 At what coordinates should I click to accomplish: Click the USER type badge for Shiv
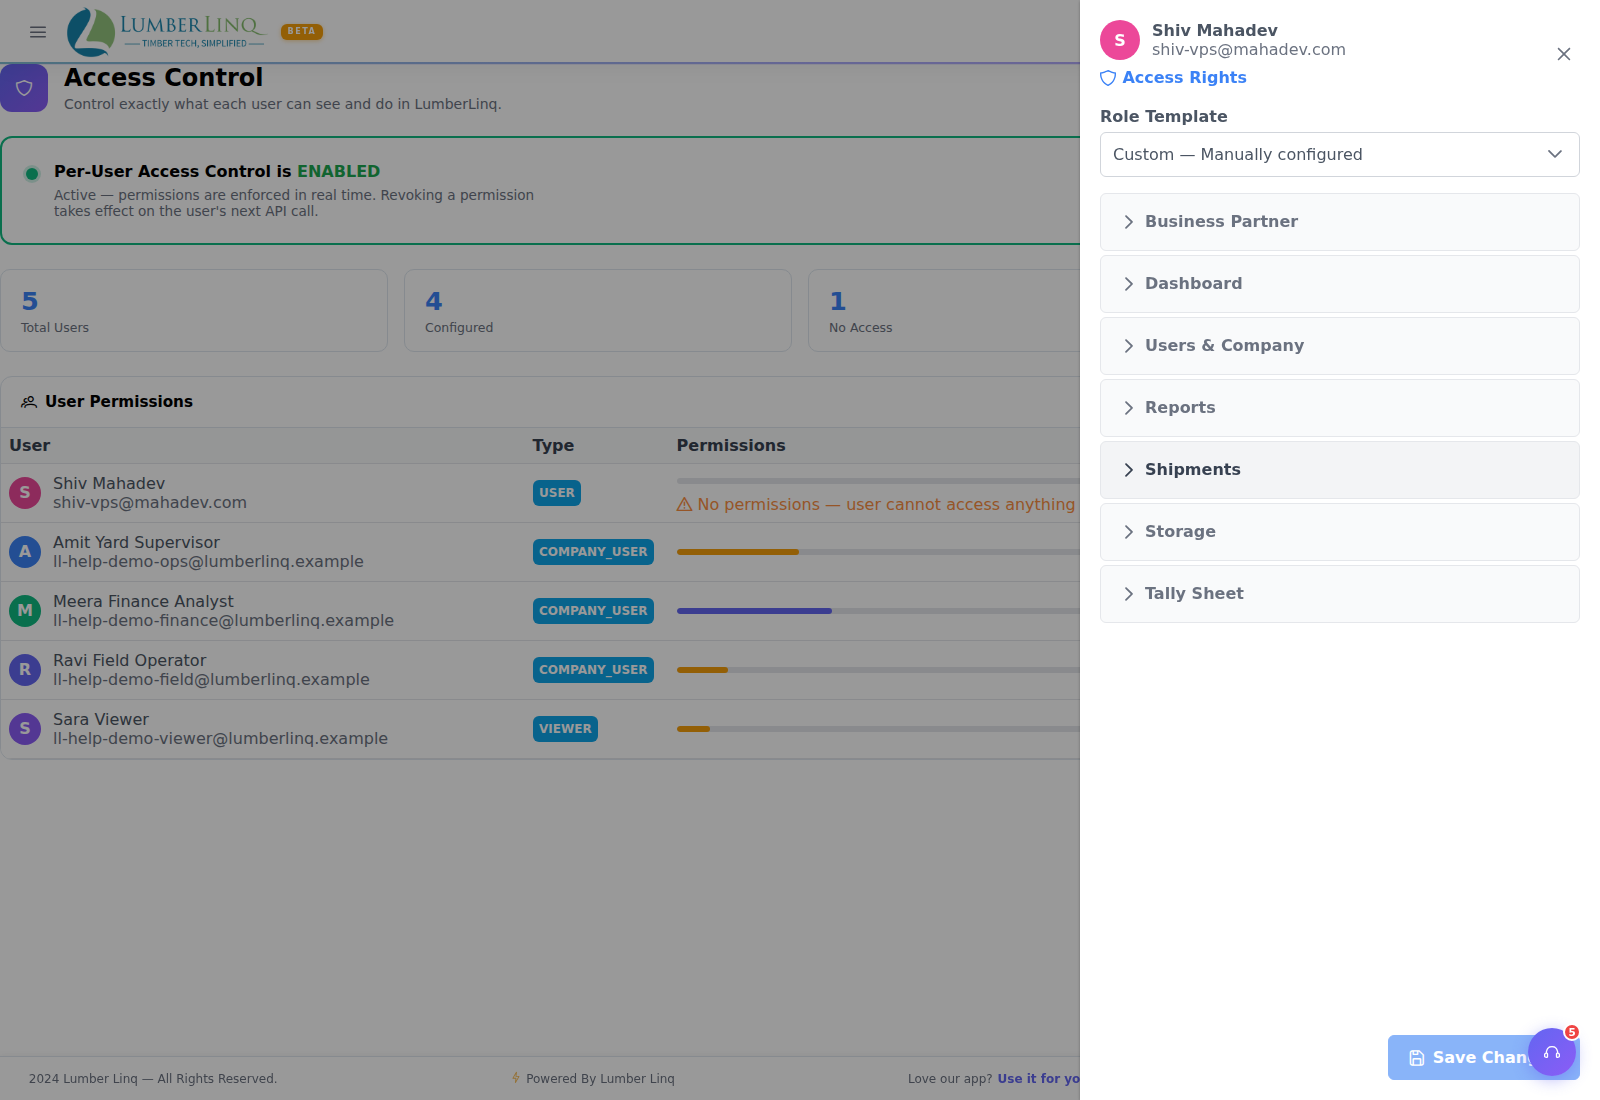click(x=557, y=493)
